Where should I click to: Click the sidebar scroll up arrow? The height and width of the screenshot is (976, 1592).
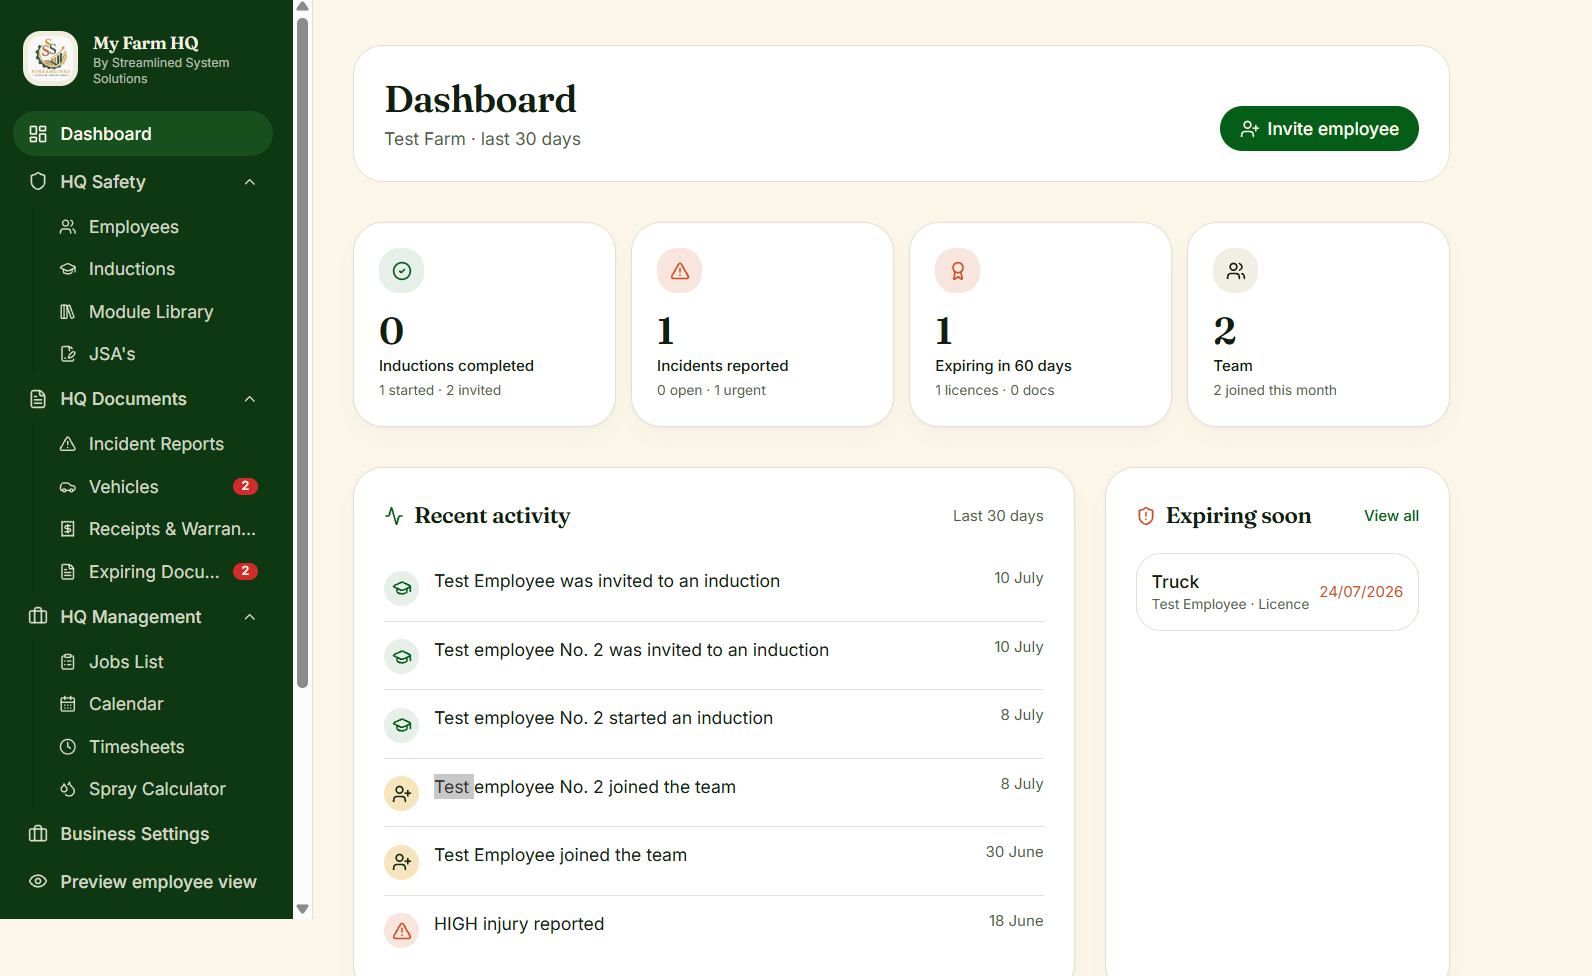click(302, 7)
